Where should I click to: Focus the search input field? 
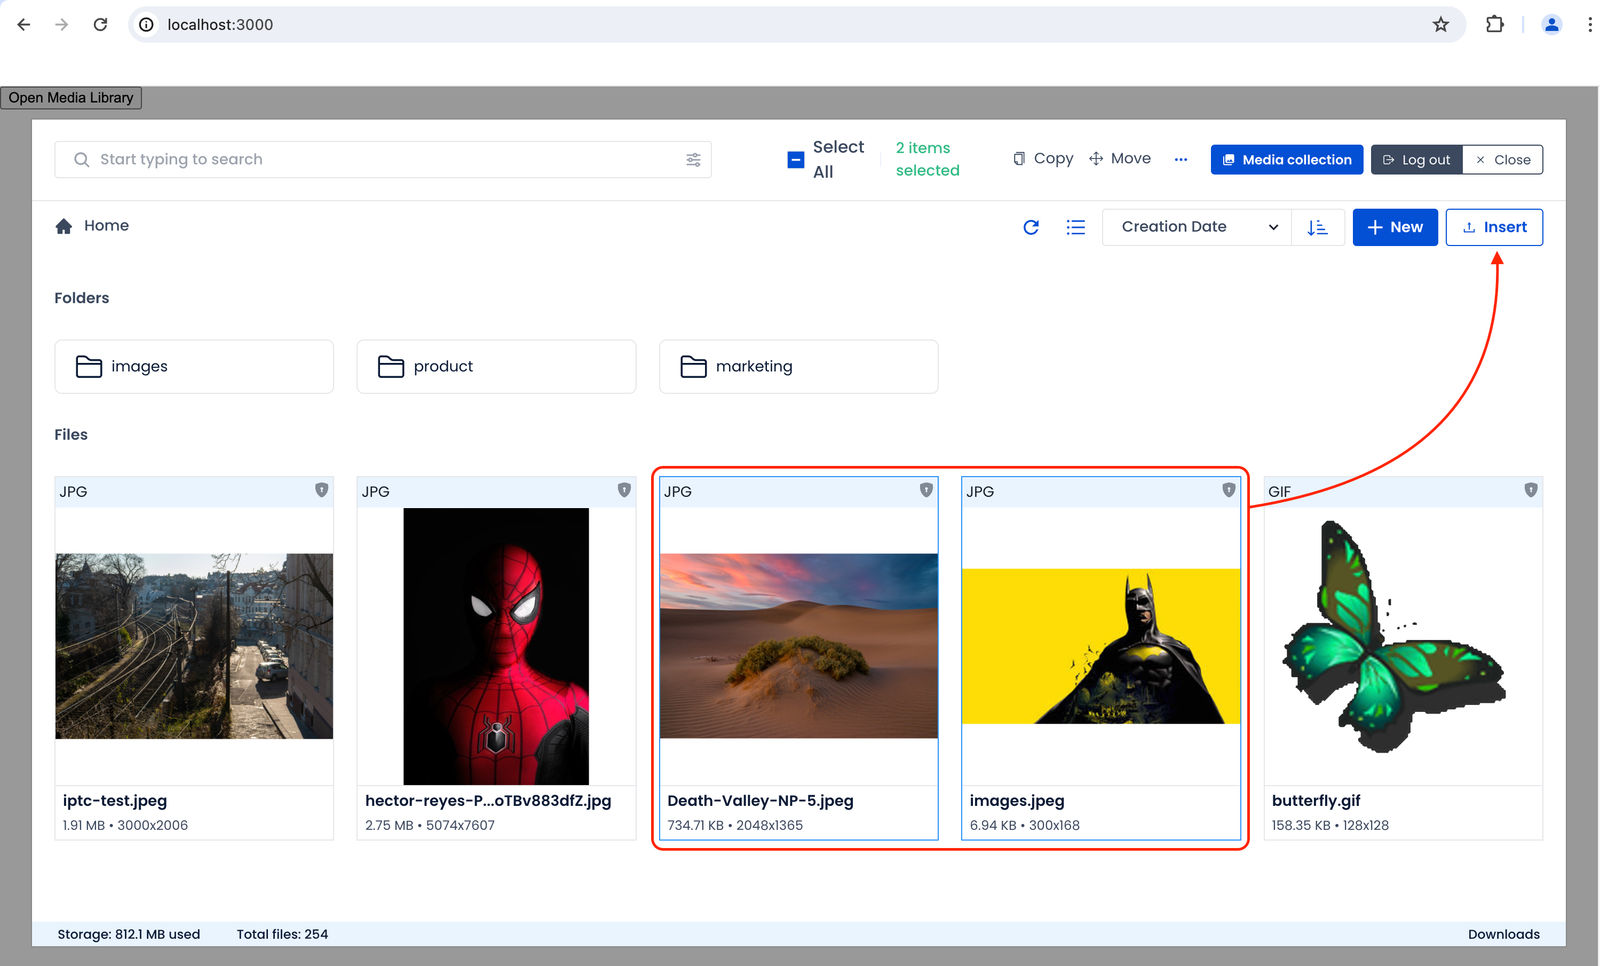[383, 160]
